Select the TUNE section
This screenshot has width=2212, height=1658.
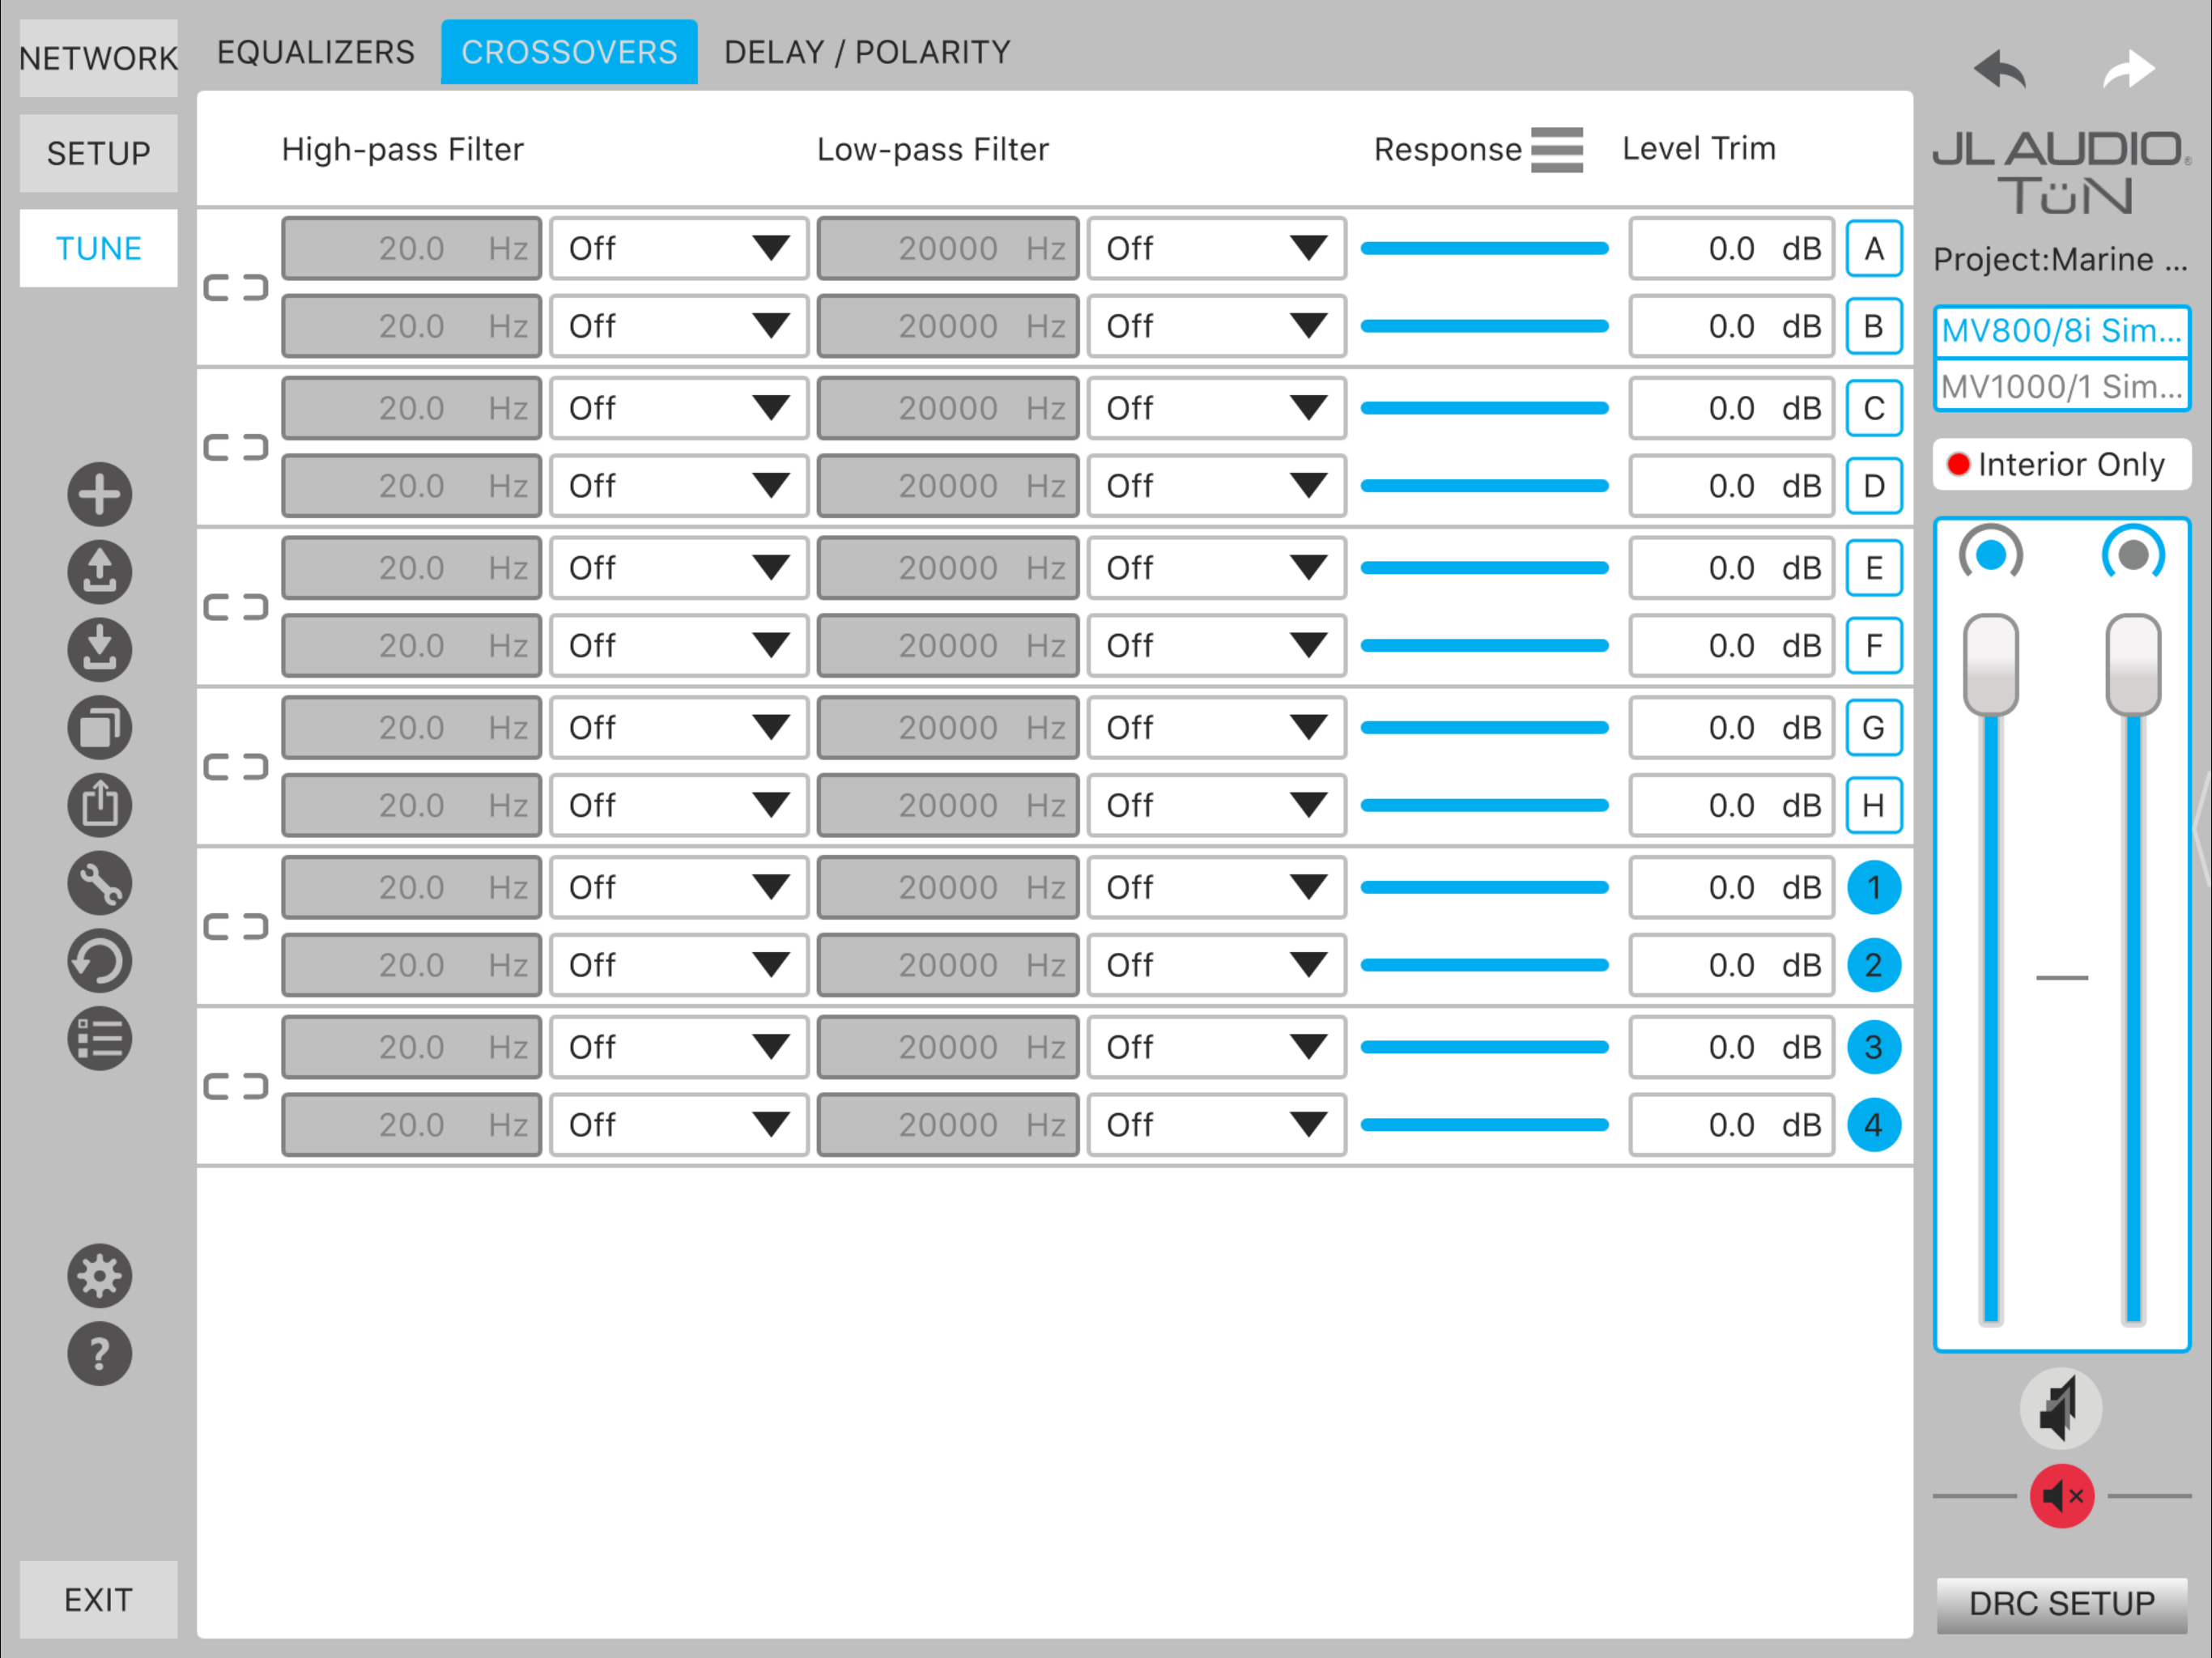tap(99, 248)
